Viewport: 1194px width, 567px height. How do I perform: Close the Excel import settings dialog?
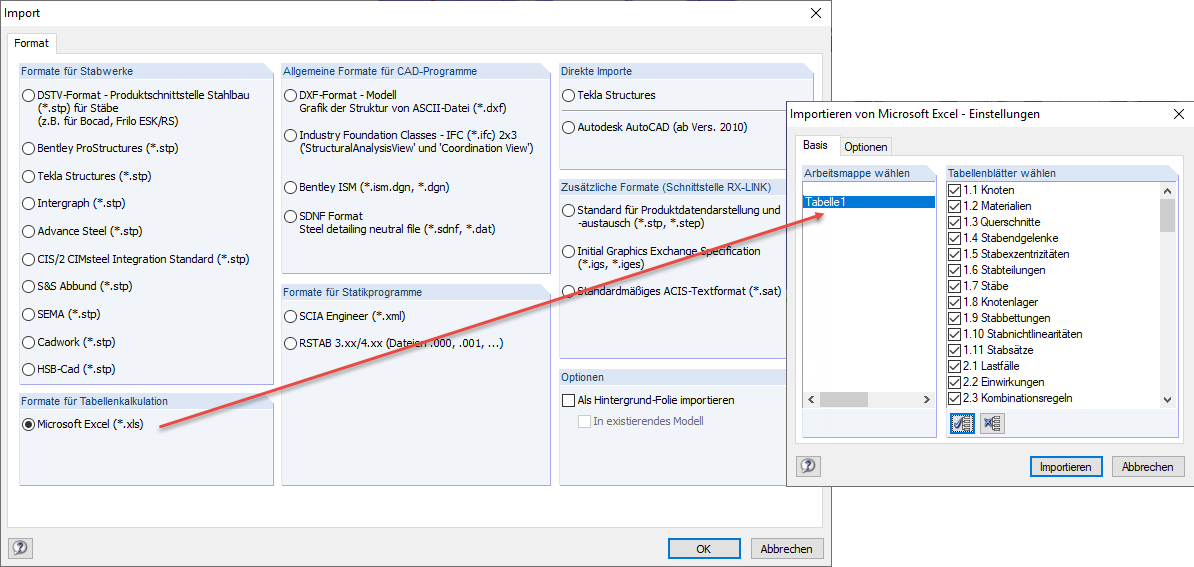click(x=1179, y=114)
